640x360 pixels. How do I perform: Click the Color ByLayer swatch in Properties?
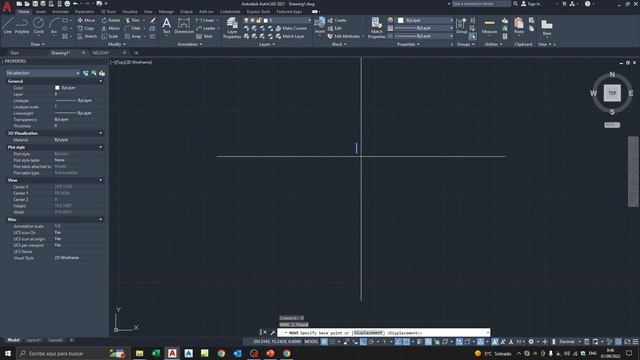(57, 88)
